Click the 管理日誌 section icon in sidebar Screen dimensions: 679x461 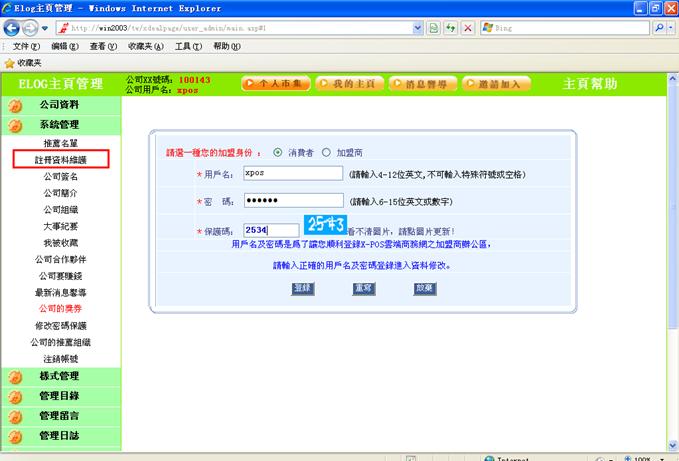tap(15, 436)
